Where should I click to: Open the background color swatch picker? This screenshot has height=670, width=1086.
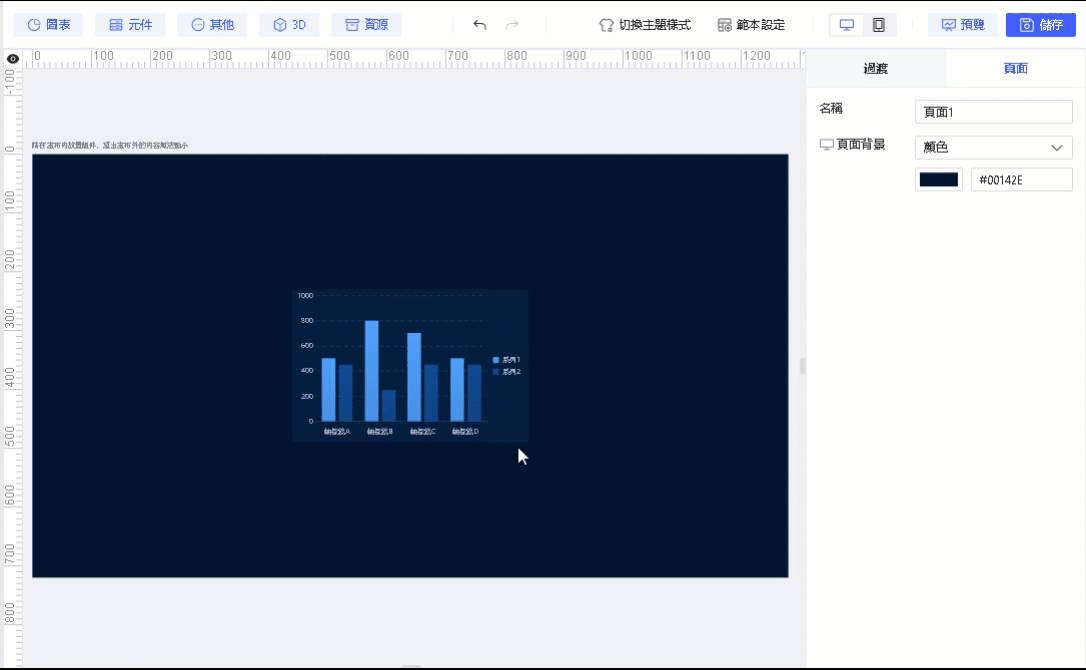pyautogui.click(x=938, y=180)
